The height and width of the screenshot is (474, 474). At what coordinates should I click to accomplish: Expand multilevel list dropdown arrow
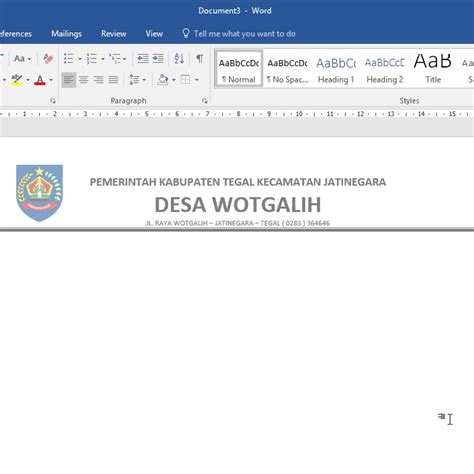[125, 59]
